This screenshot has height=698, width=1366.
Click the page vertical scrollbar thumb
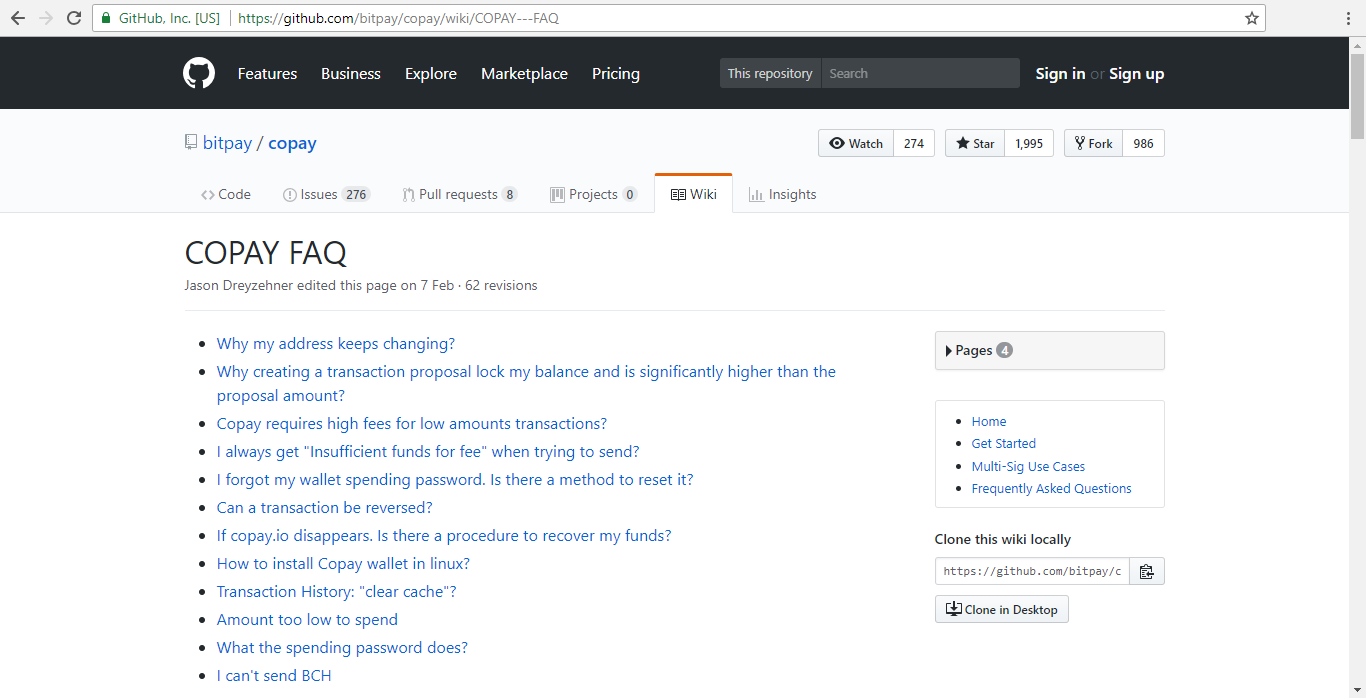pos(1357,95)
